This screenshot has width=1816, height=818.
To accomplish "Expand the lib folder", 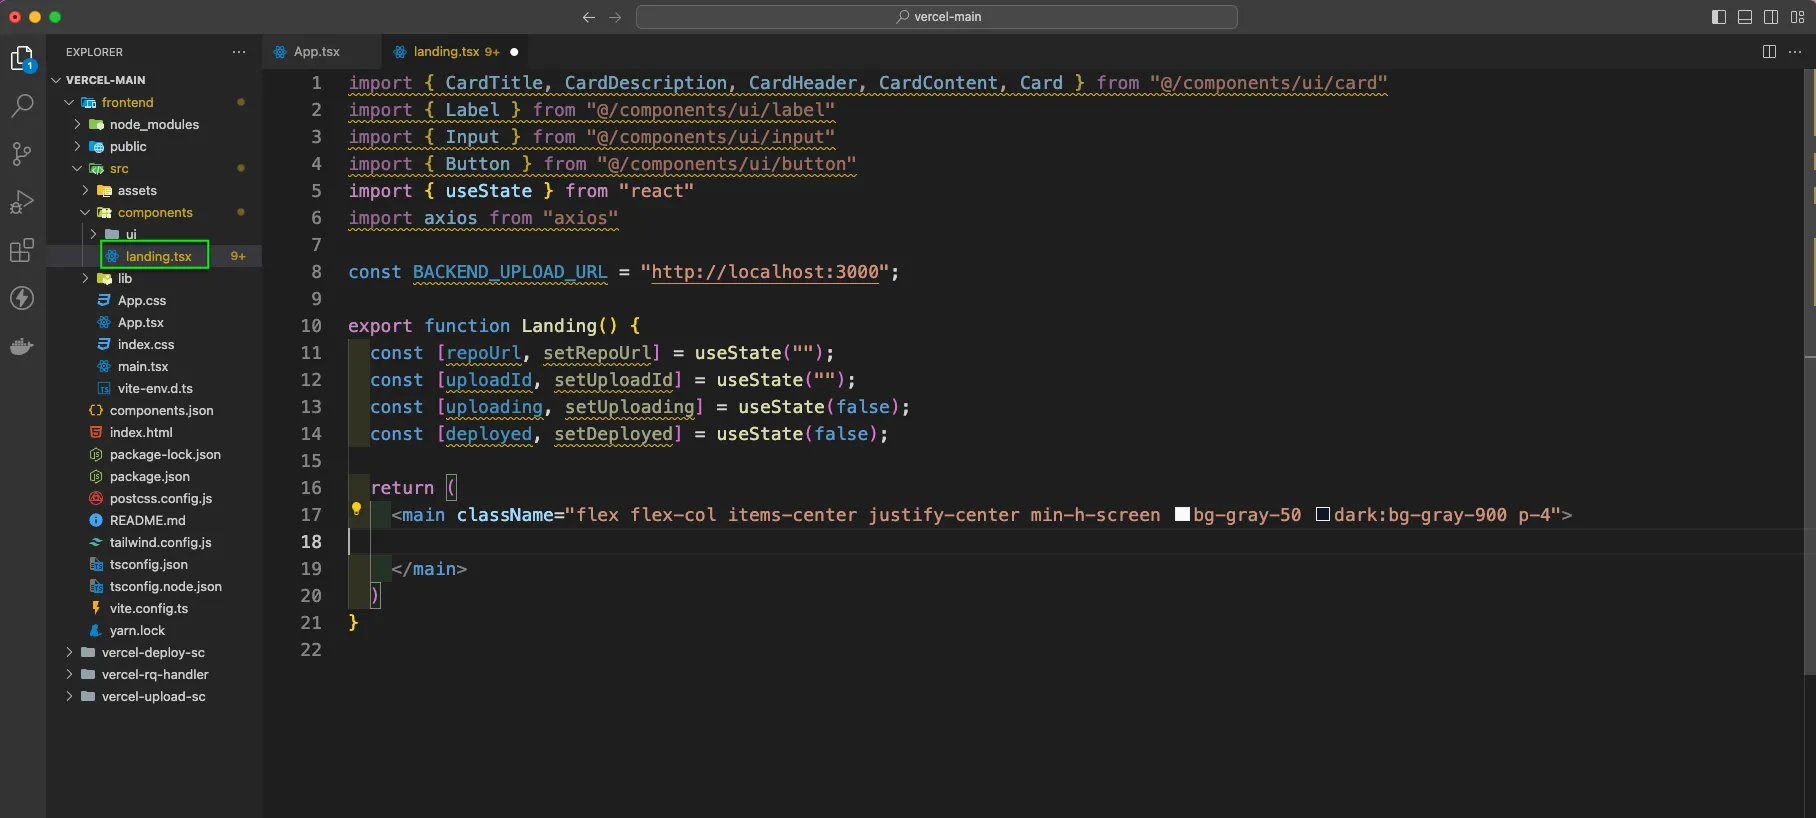I will click(x=85, y=278).
